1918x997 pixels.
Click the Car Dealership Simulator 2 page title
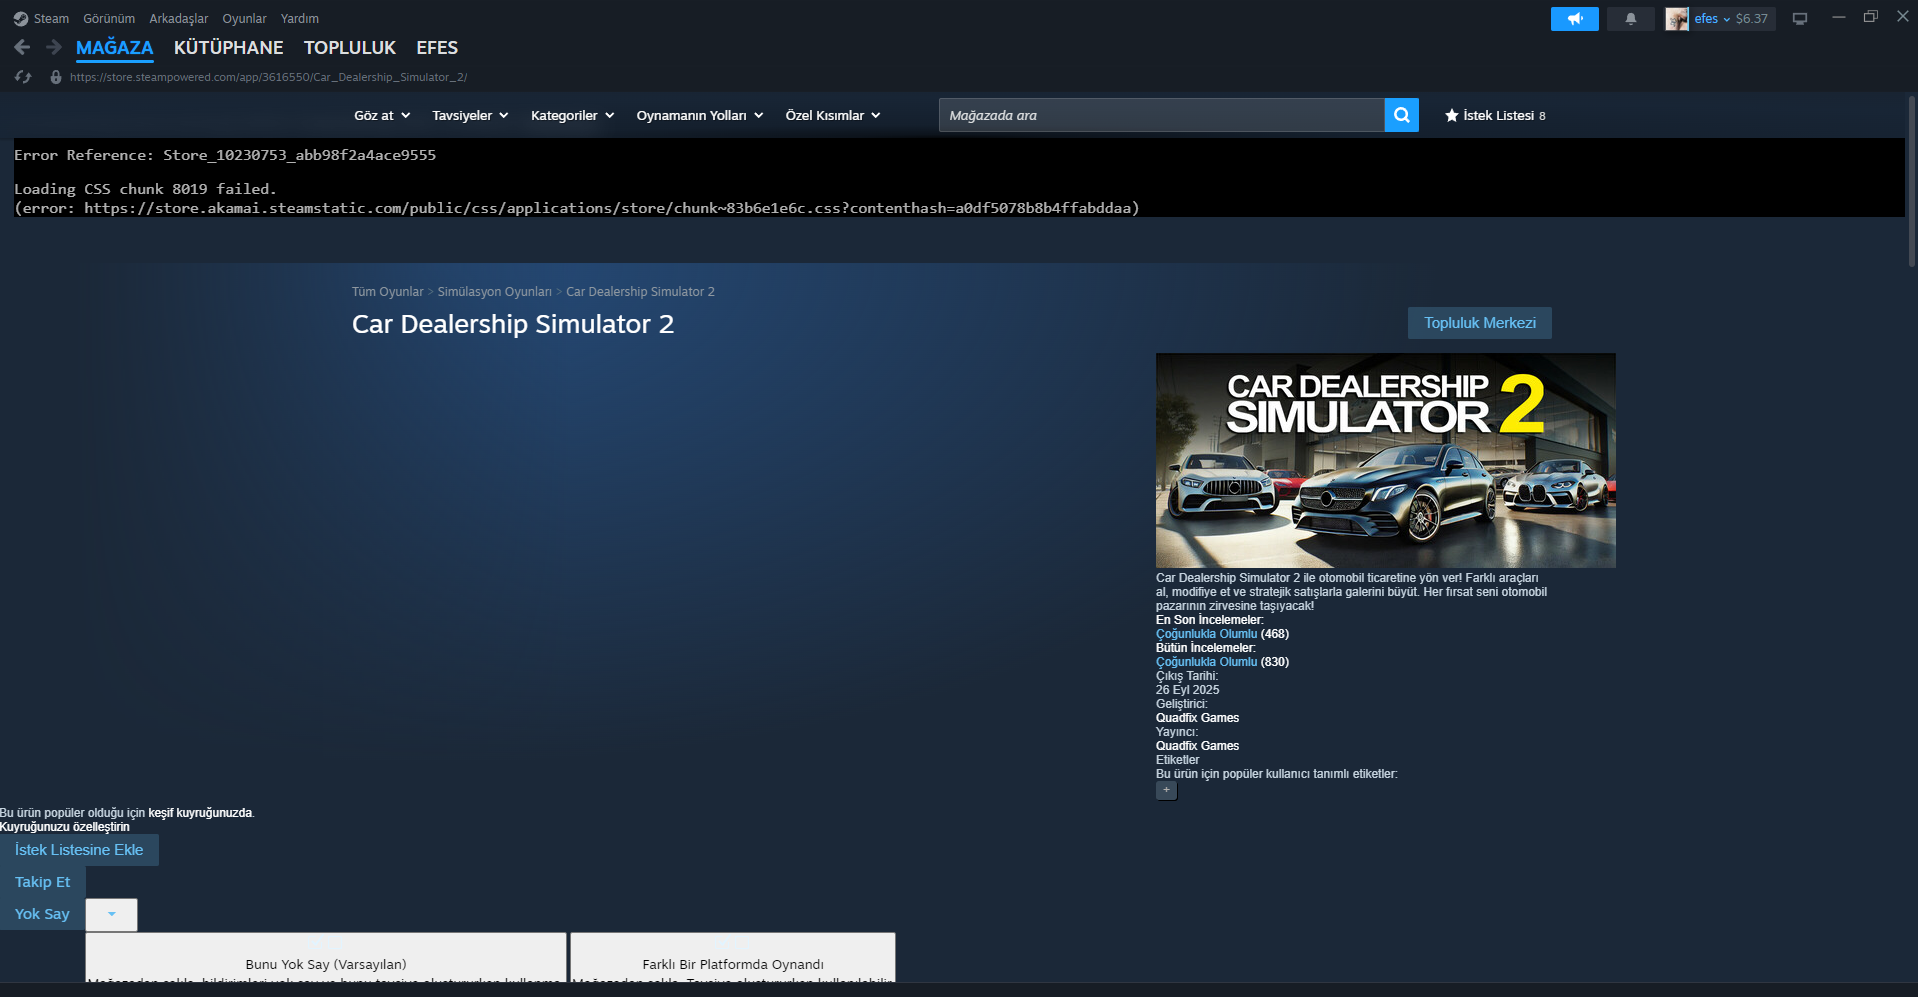click(x=513, y=324)
